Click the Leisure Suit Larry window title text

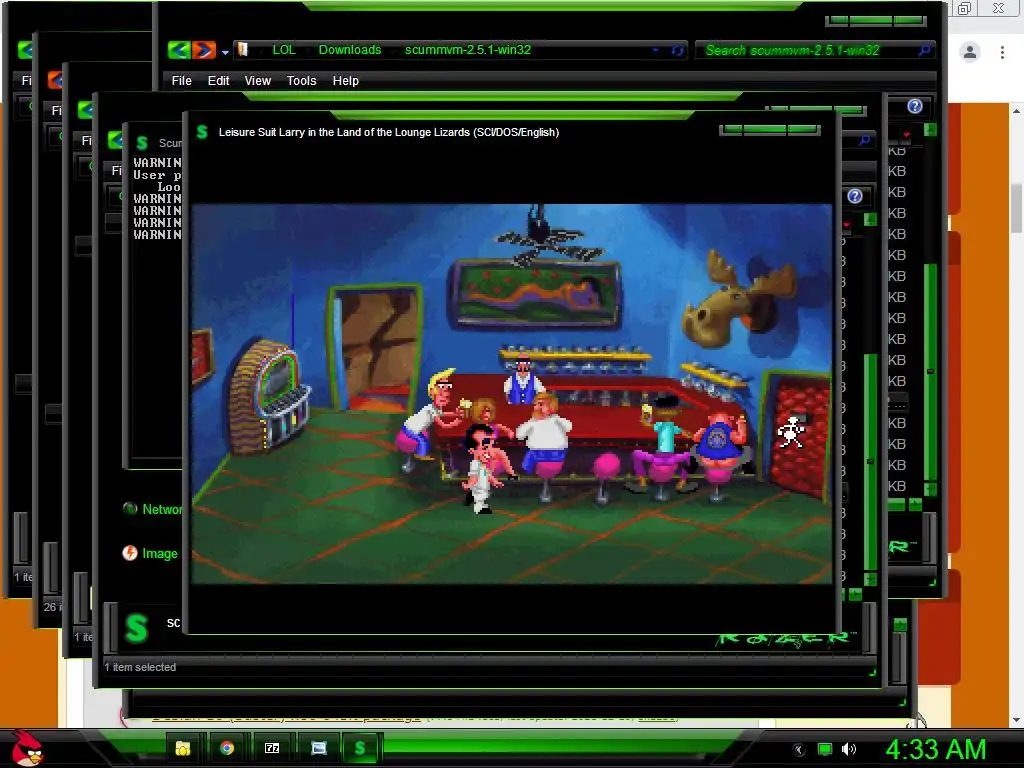[389, 132]
